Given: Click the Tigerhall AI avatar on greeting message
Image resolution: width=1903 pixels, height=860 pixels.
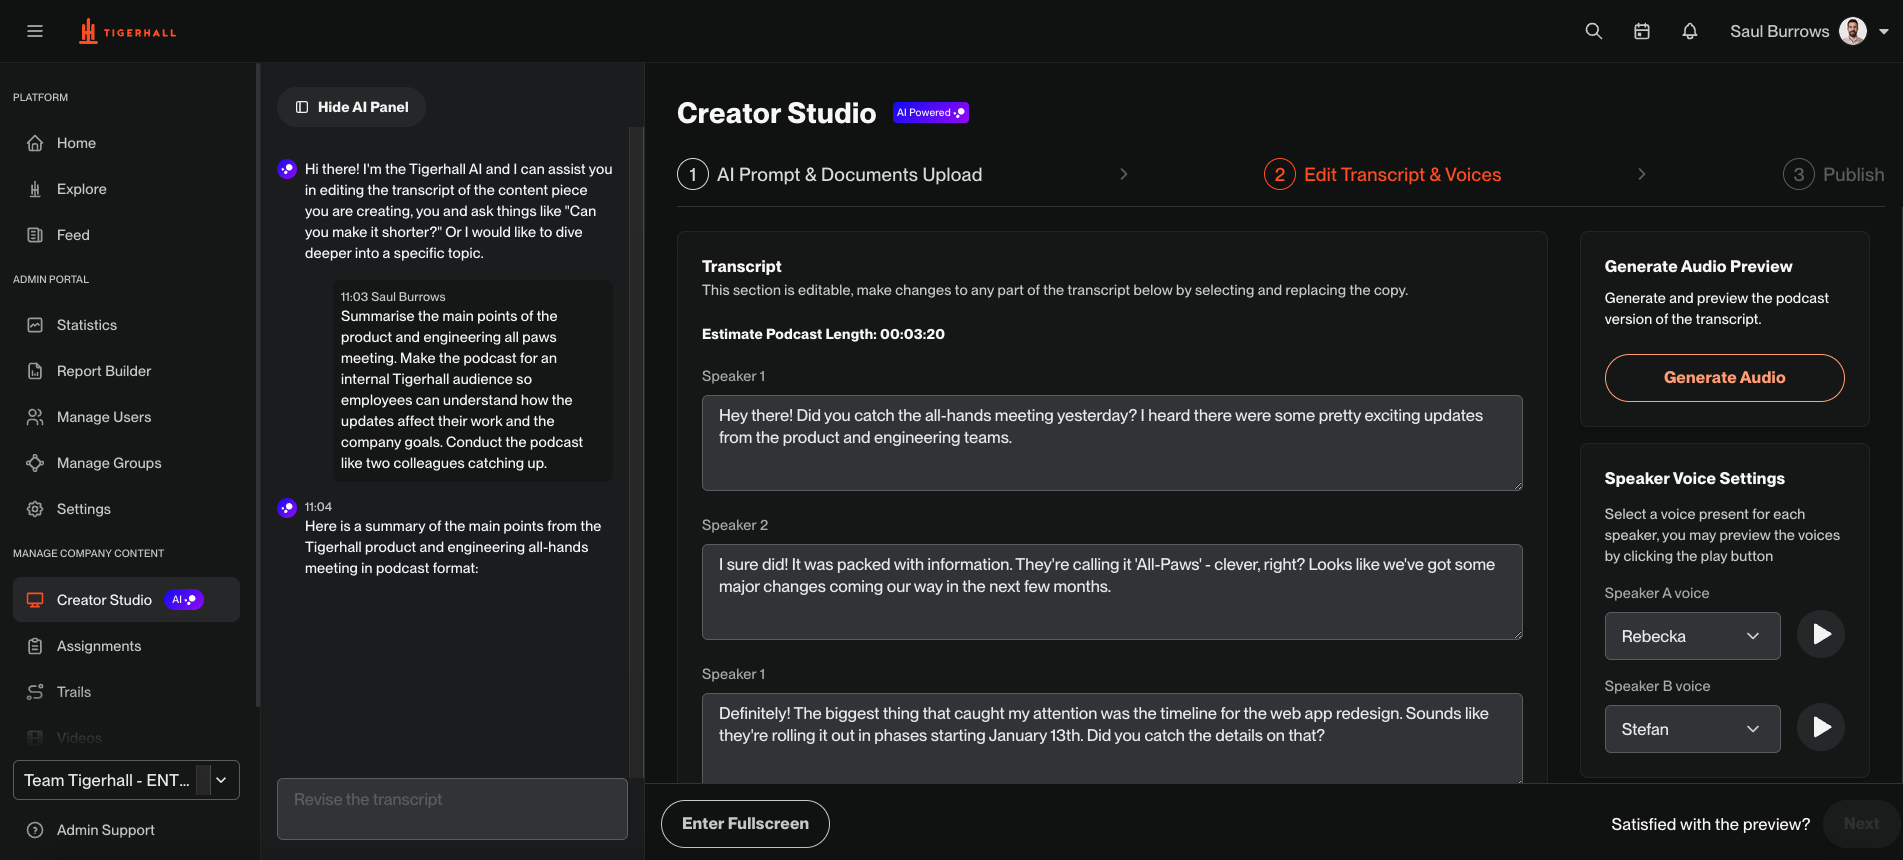Looking at the screenshot, I should click(287, 169).
